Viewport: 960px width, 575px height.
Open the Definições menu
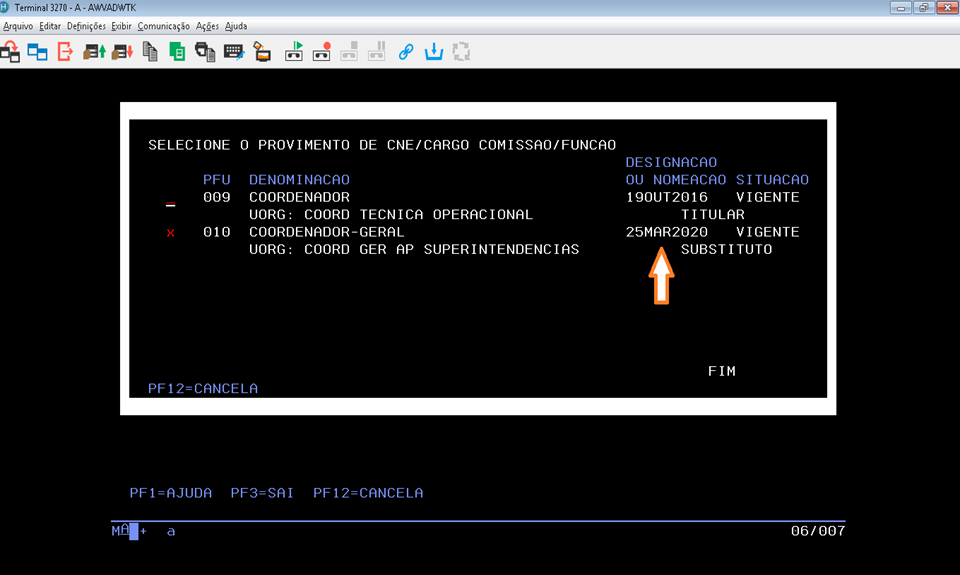coord(87,26)
